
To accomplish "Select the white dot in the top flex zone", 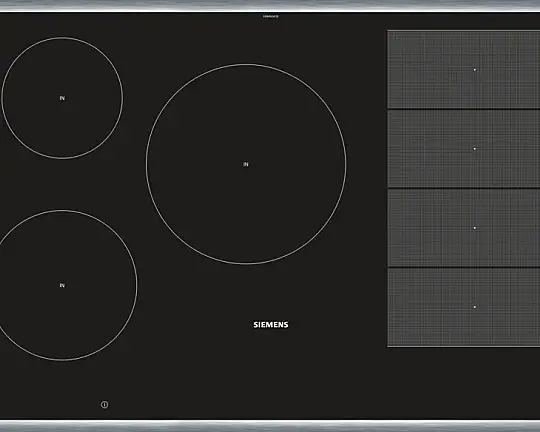I will 475,70.
